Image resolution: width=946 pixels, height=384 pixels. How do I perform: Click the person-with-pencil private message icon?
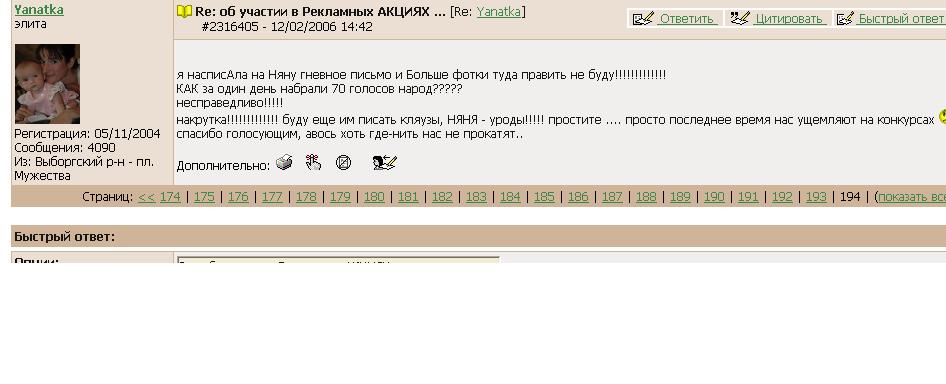click(x=384, y=162)
